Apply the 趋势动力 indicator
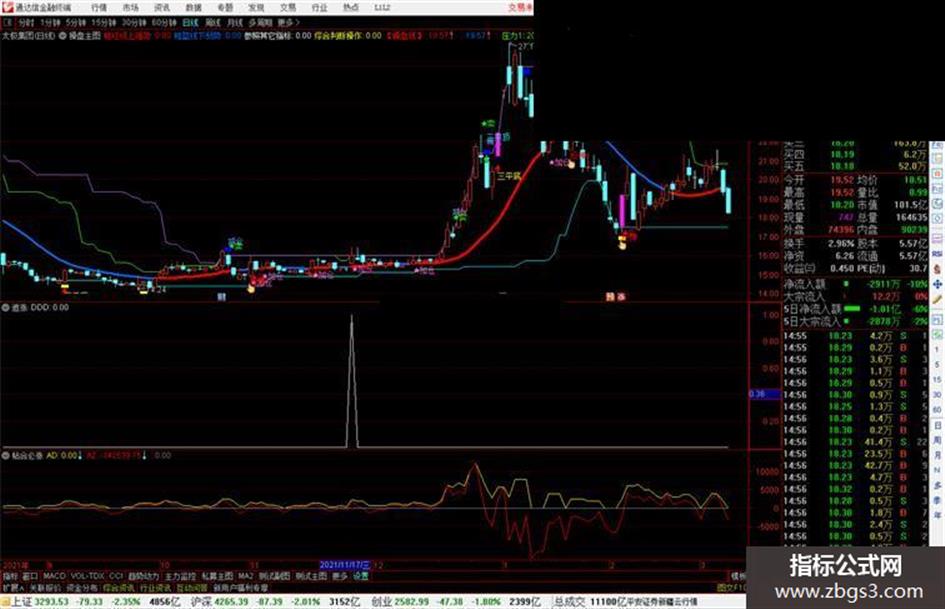The height and width of the screenshot is (609, 945). [x=143, y=576]
